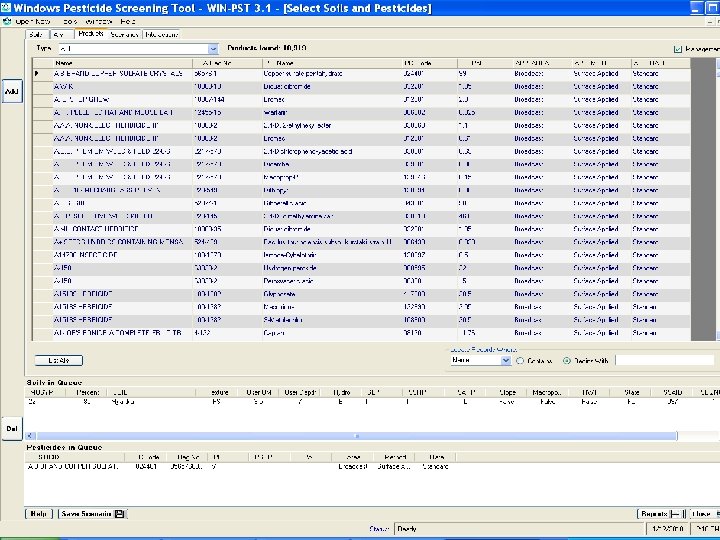This screenshot has width=720, height=540.
Task: Select the Warfarin ingredient row
Action: 361,112
